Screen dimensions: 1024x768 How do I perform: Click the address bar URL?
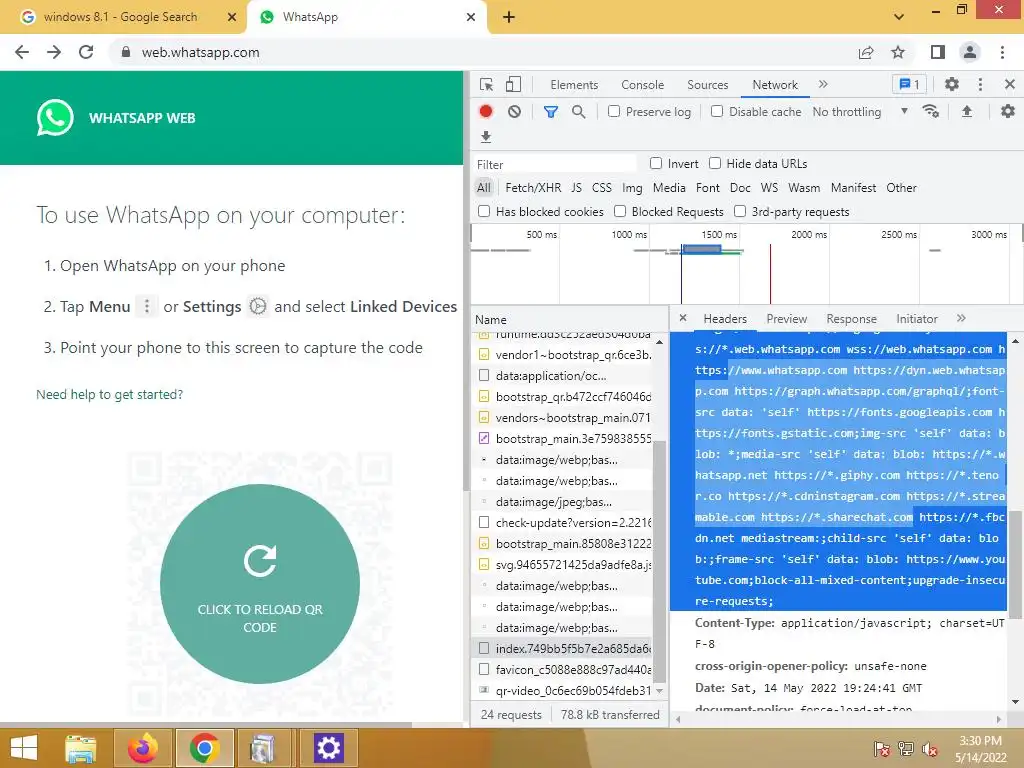click(x=200, y=52)
